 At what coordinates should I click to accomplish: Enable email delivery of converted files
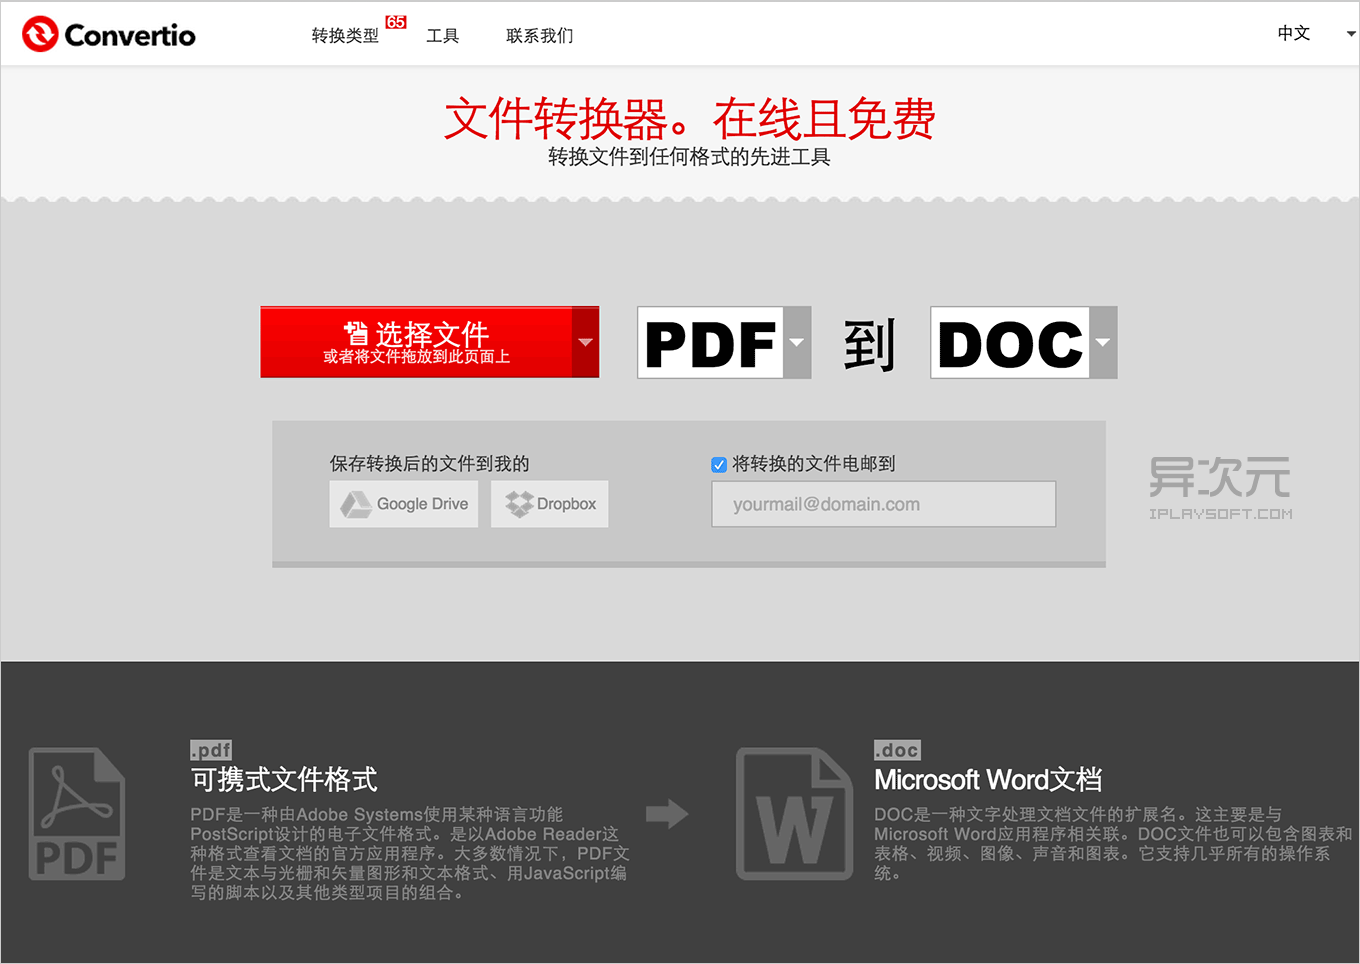point(718,464)
